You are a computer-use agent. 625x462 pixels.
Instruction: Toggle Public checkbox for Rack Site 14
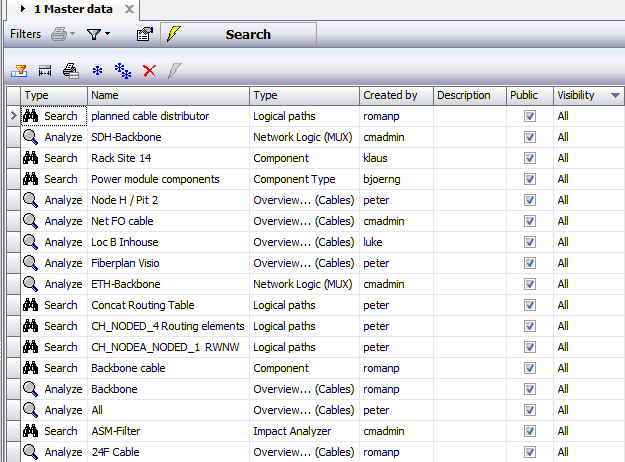click(x=530, y=158)
